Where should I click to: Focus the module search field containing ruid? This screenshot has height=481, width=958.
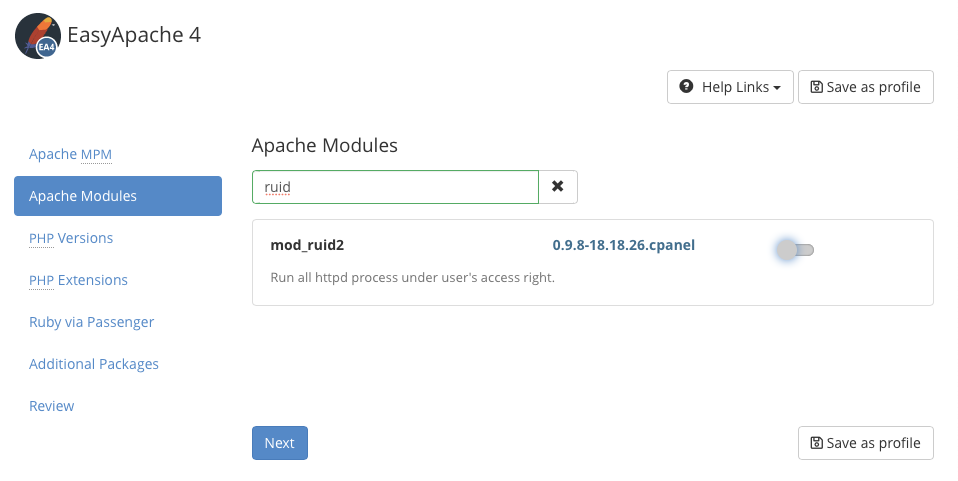point(395,187)
